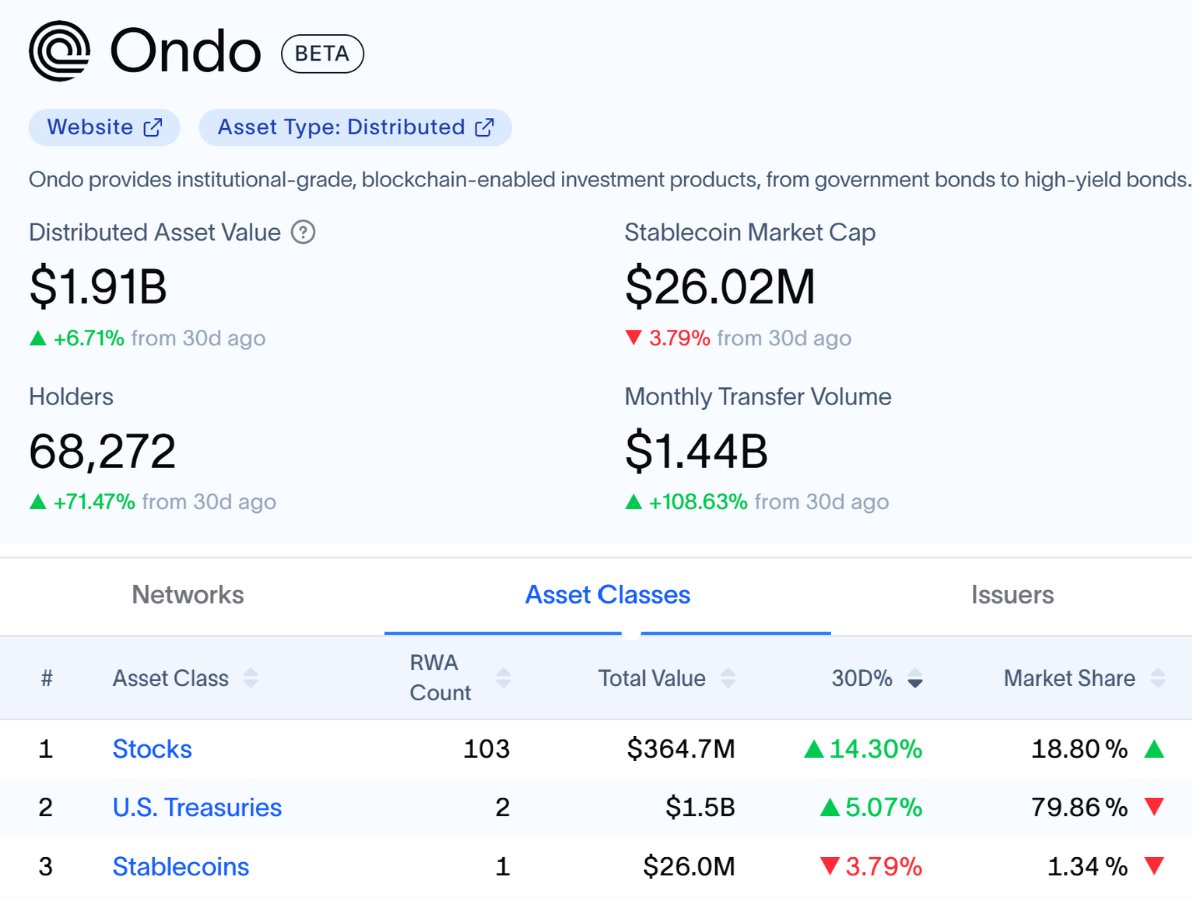Click the +108.63% transfer volume change

698,502
